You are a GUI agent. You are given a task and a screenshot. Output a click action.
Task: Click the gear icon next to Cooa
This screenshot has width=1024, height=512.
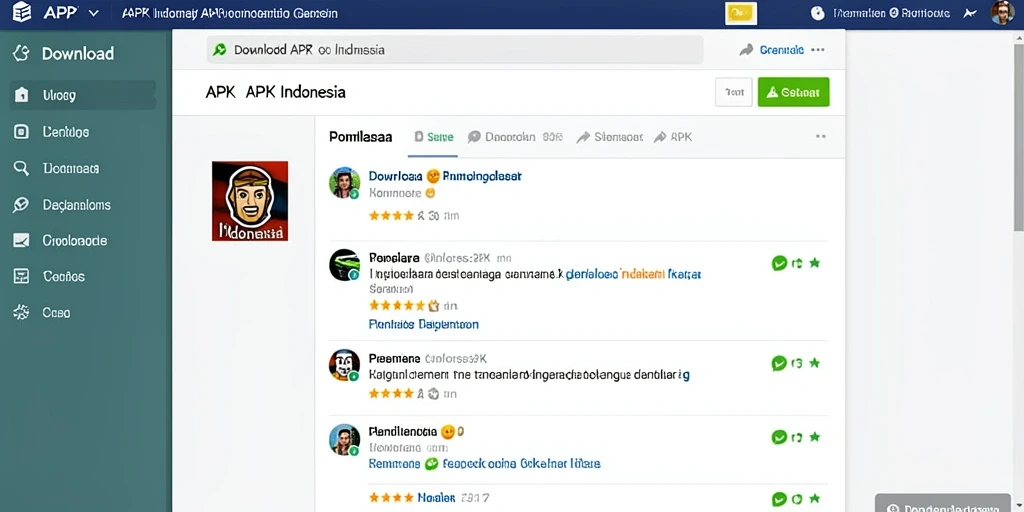tap(22, 312)
